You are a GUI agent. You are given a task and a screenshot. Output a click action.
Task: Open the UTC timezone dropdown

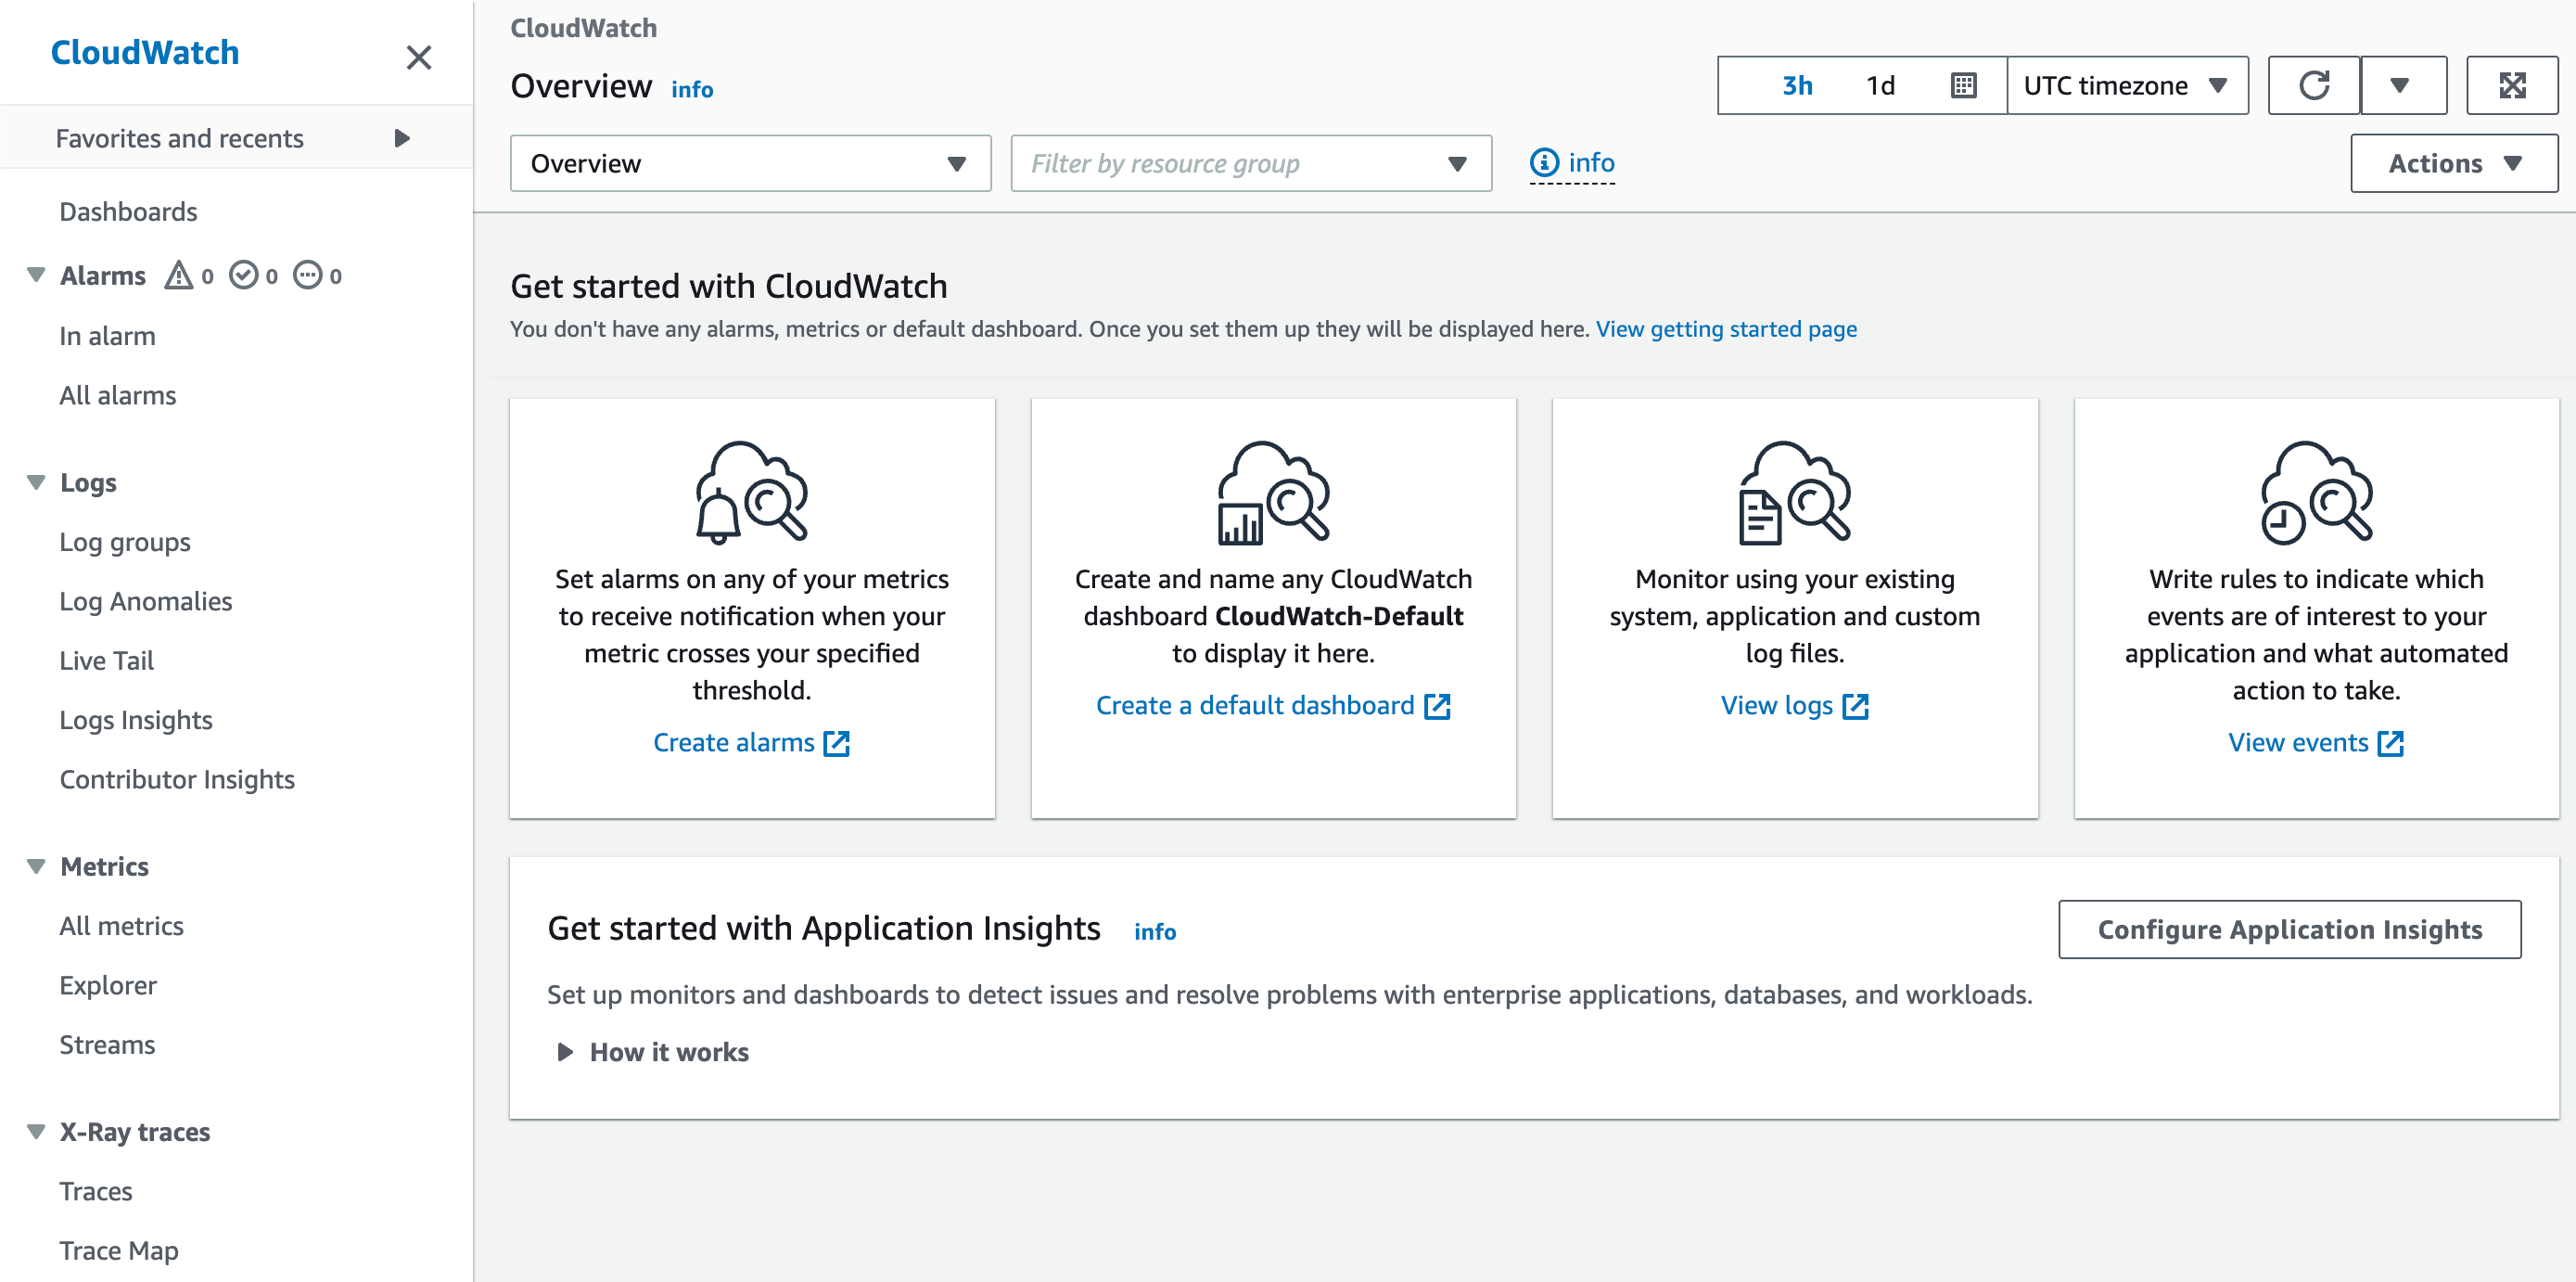tap(2127, 86)
